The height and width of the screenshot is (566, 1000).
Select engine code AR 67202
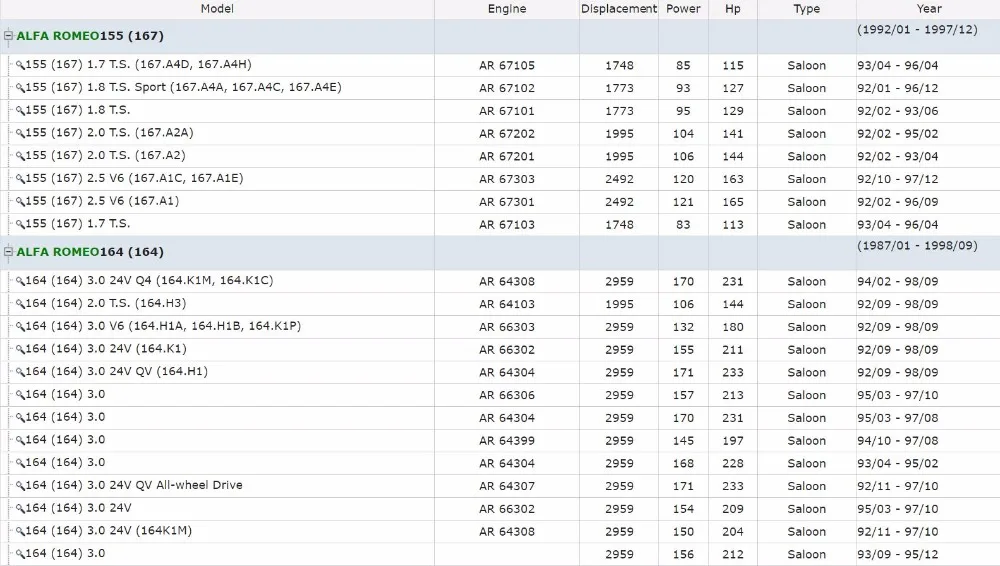507,133
